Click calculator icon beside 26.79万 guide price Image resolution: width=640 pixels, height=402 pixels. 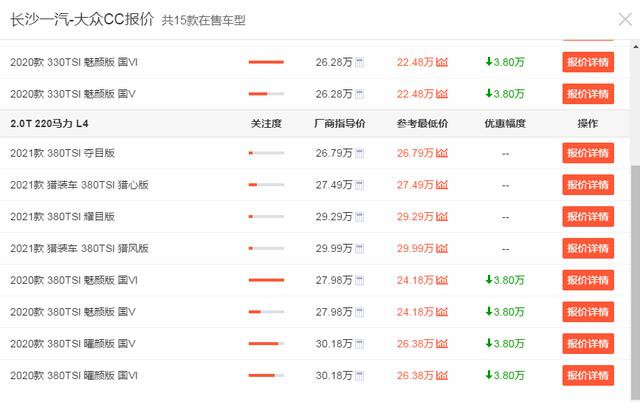pos(359,153)
